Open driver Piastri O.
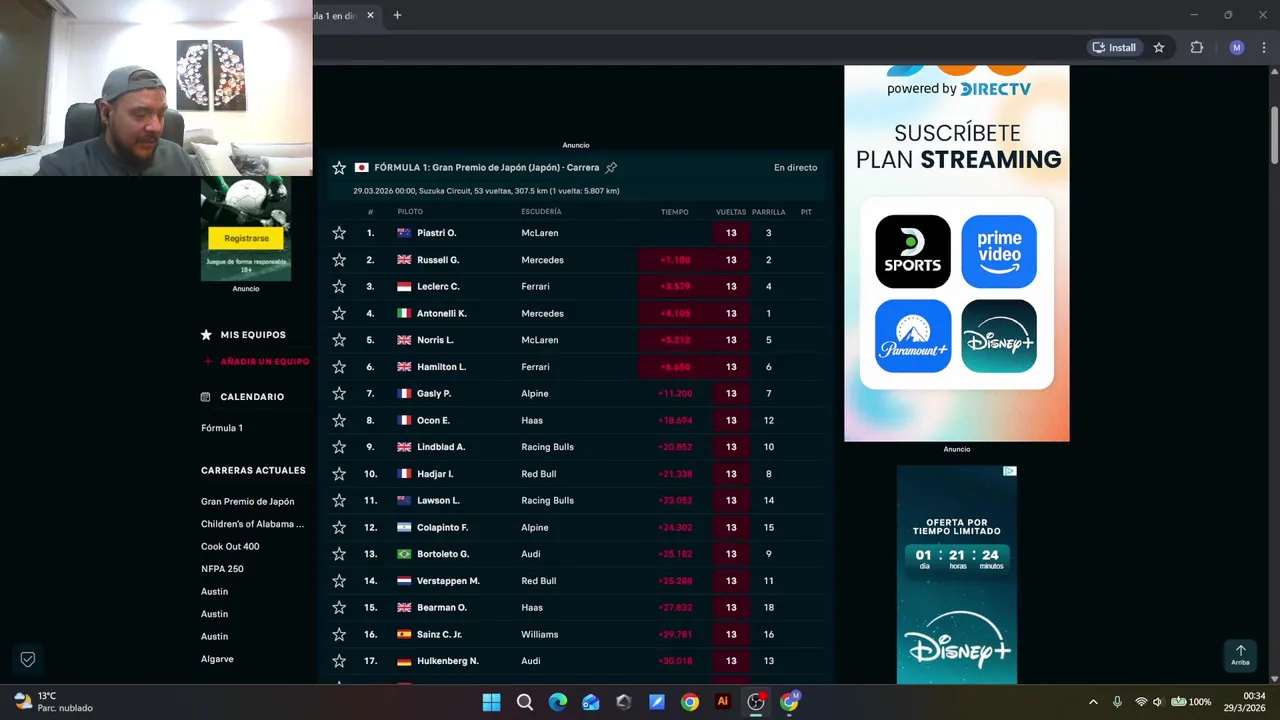The width and height of the screenshot is (1280, 720). click(x=436, y=233)
